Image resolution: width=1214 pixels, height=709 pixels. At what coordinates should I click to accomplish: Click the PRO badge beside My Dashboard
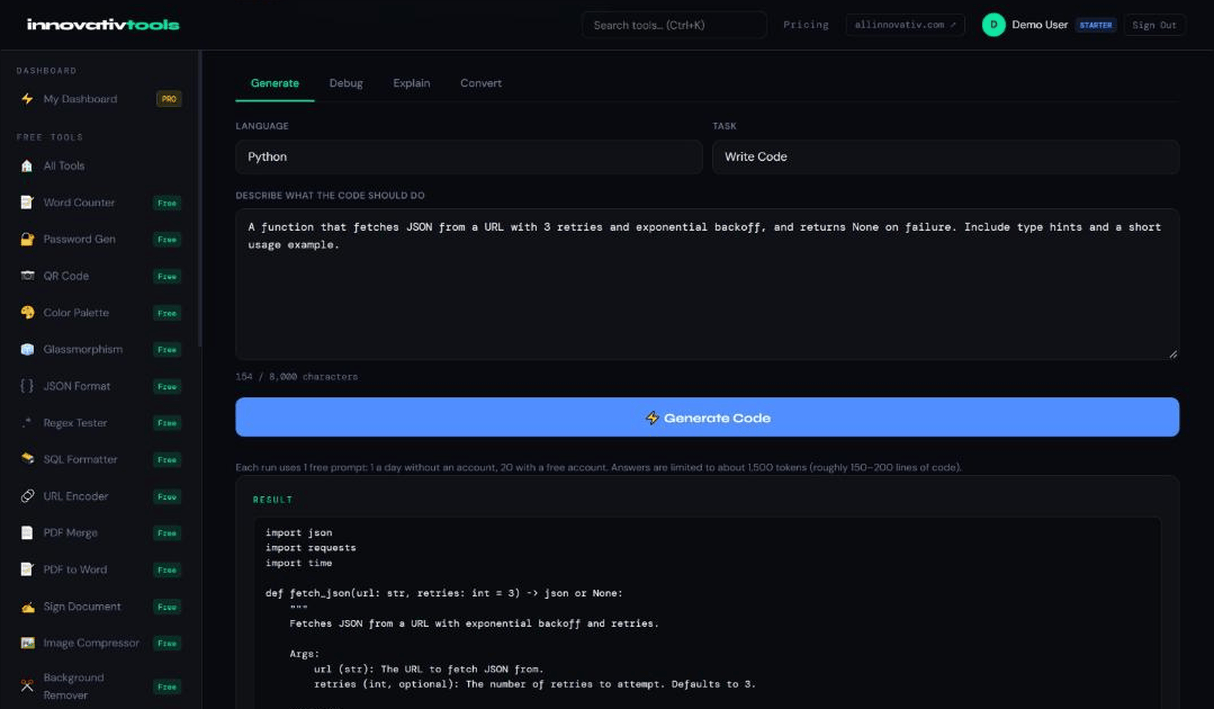[169, 99]
